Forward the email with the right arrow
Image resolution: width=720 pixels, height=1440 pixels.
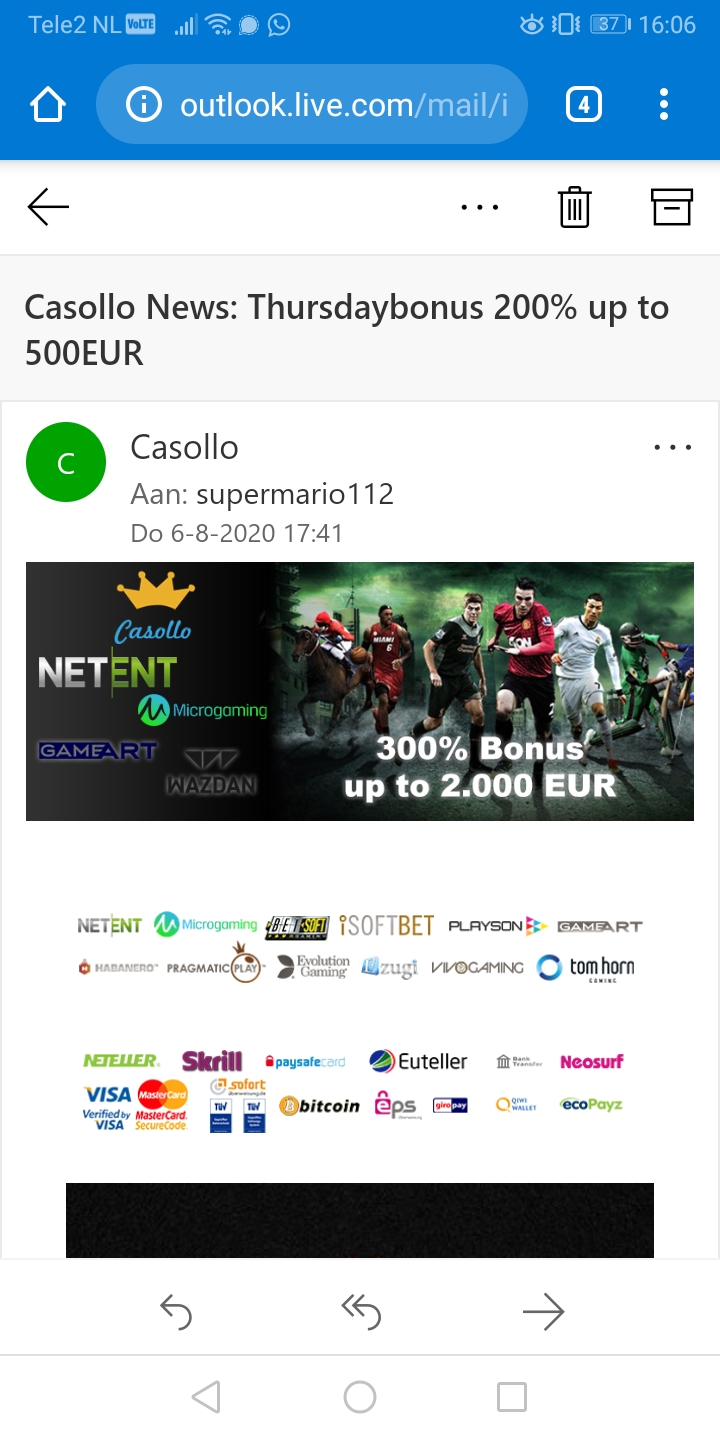point(544,1312)
